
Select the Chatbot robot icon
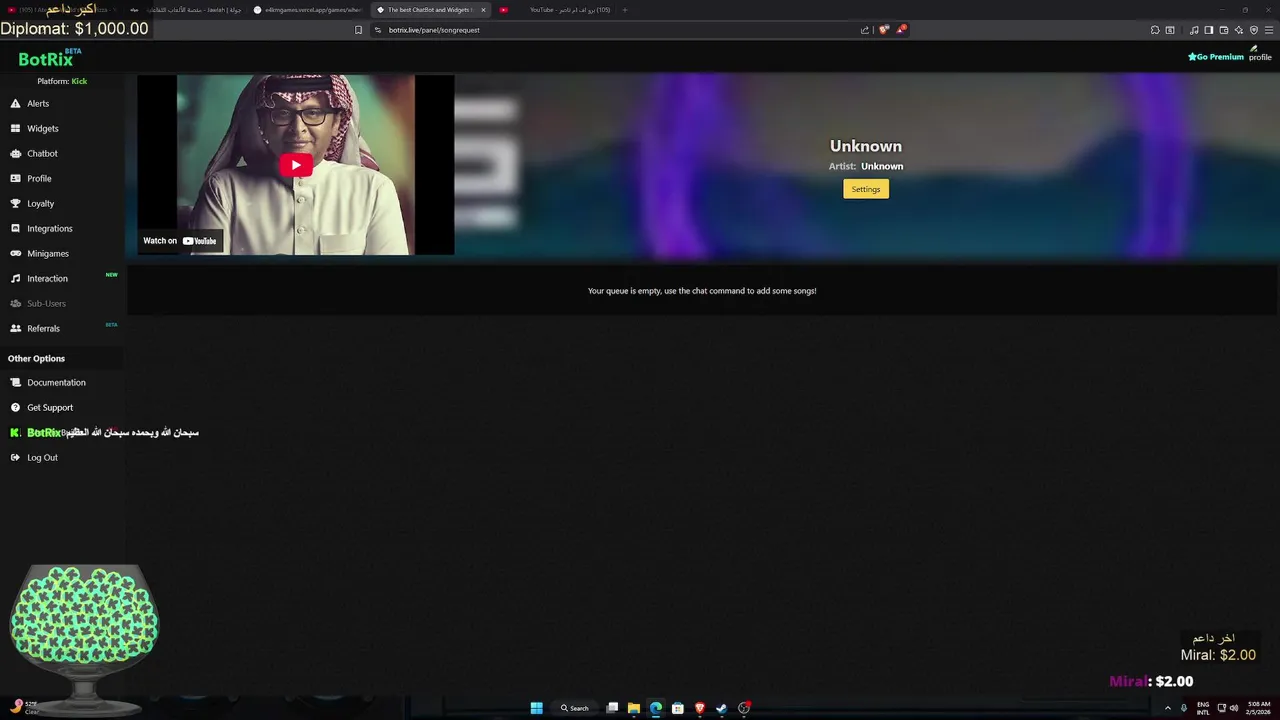click(16, 154)
